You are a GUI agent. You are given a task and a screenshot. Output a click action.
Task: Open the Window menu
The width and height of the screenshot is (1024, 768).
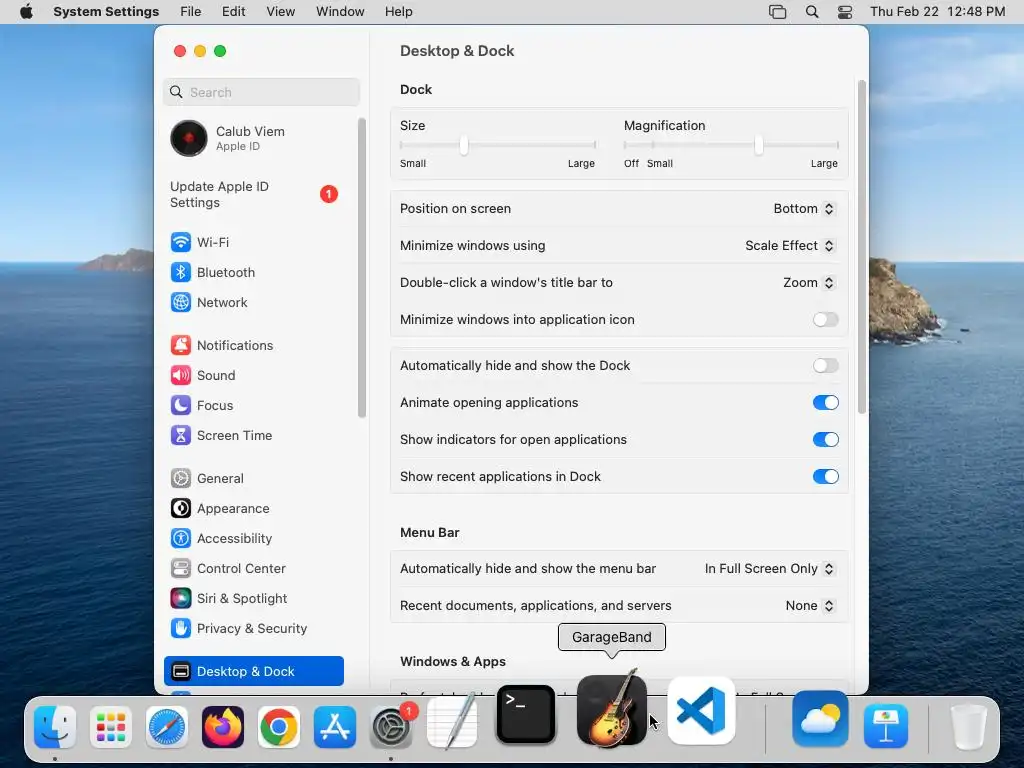pos(340,11)
